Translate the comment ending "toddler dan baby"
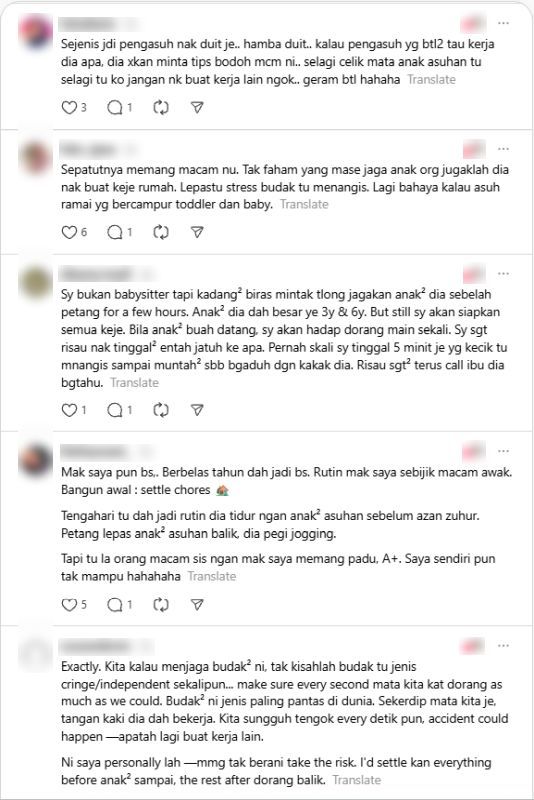This screenshot has width=534, height=800. pyautogui.click(x=304, y=204)
